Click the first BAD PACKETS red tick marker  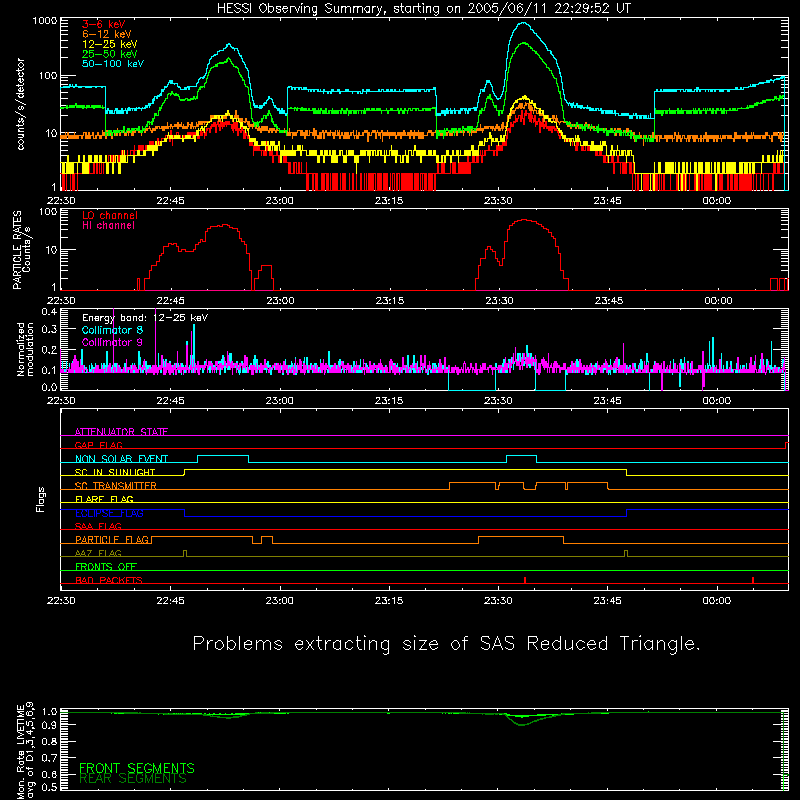[525, 580]
